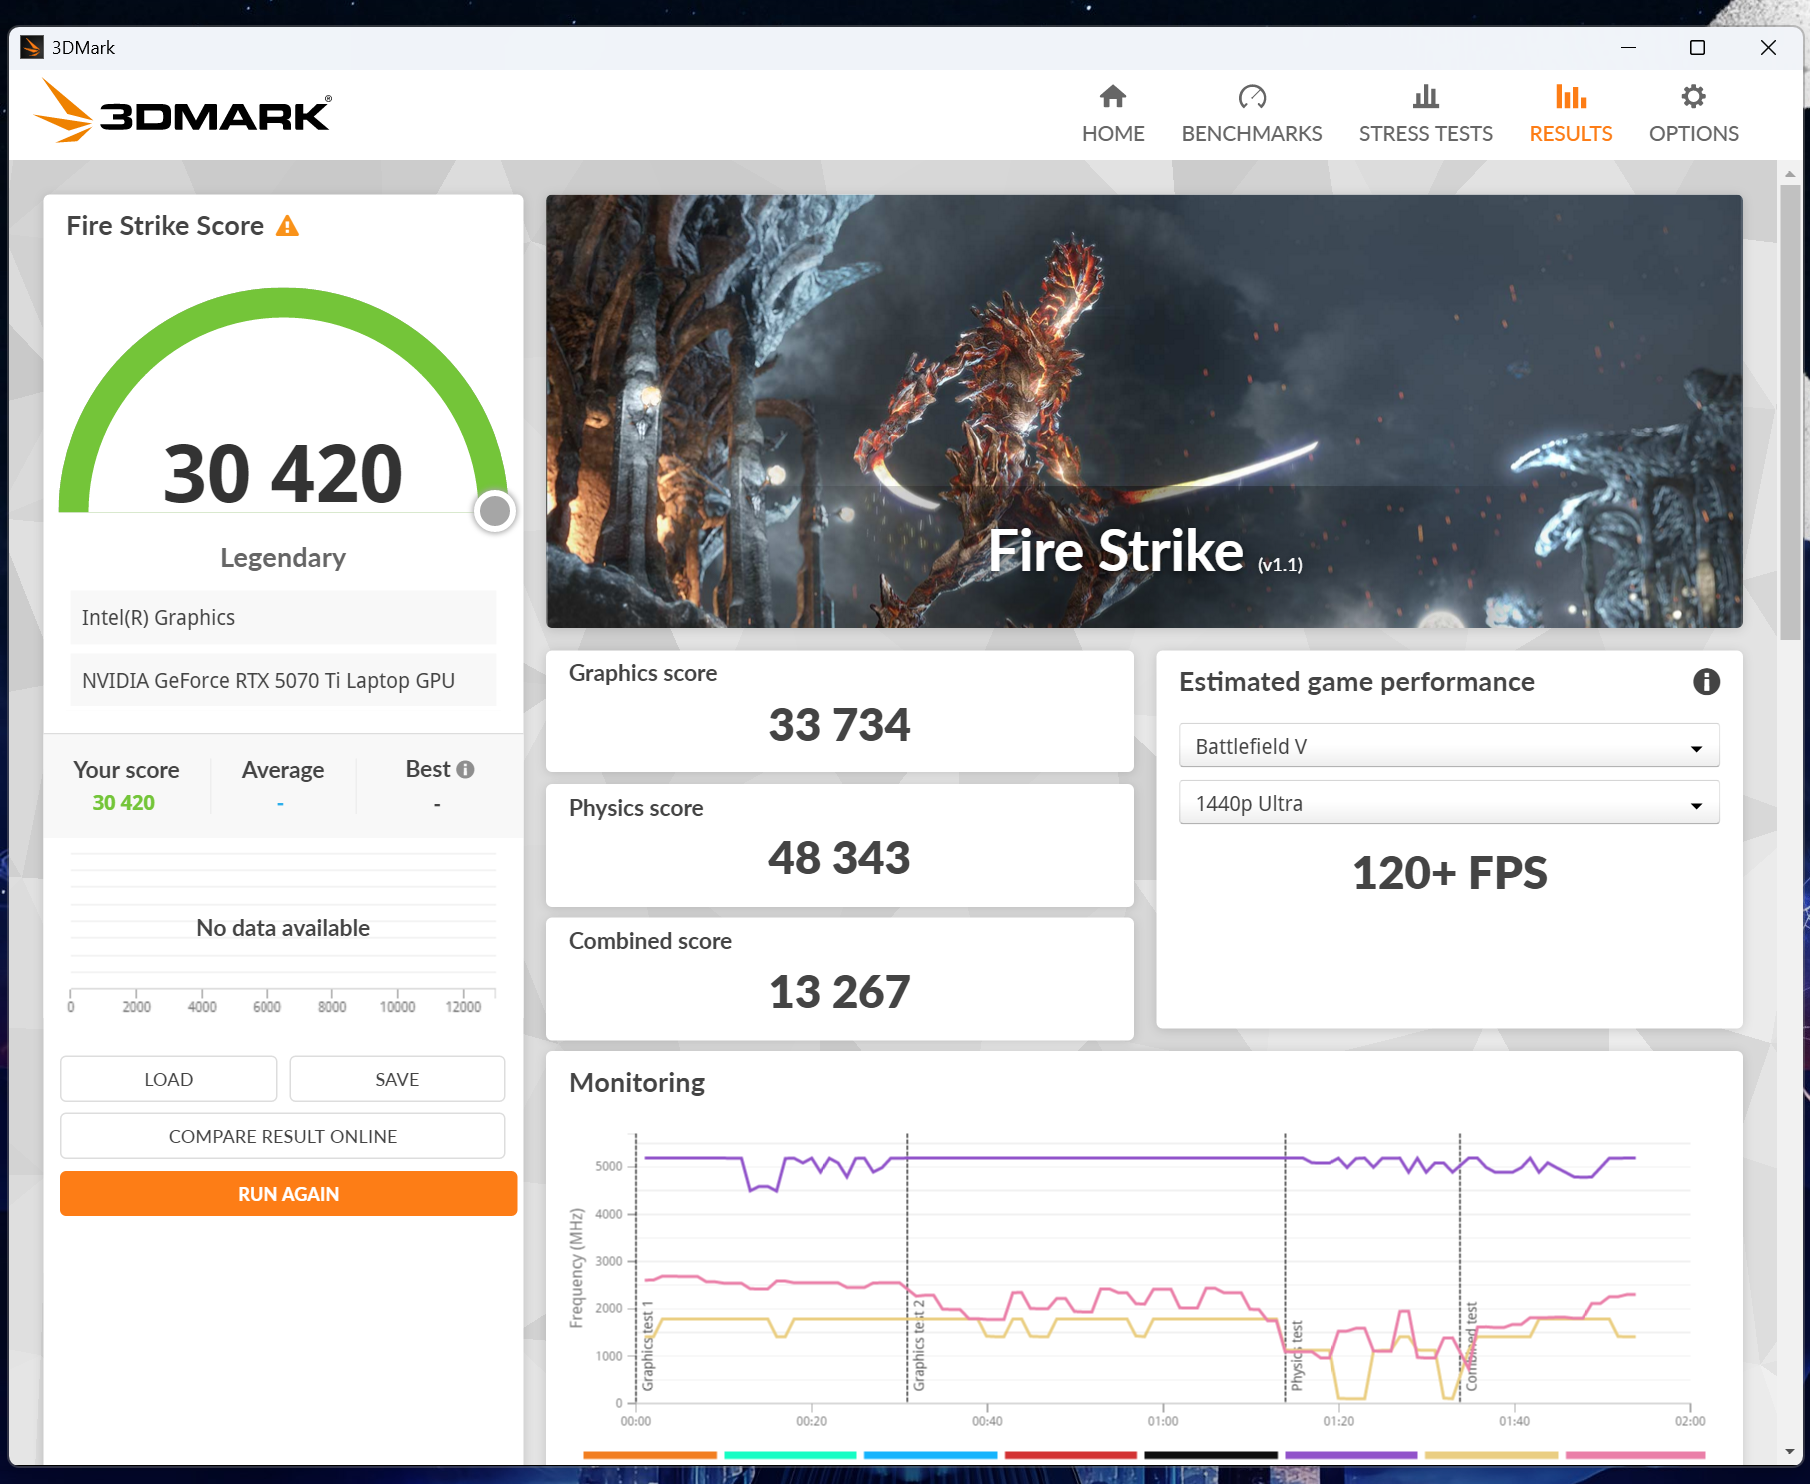Click the 3DMark title bar app icon
The image size is (1810, 1484).
tap(31, 47)
